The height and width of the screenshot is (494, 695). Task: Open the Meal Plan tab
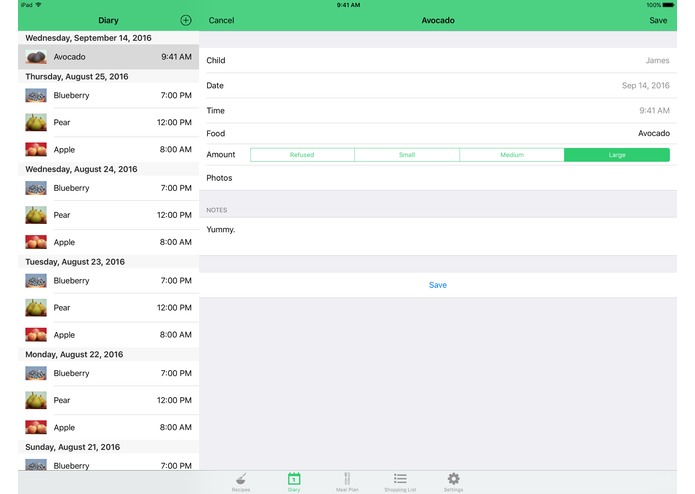point(347,482)
